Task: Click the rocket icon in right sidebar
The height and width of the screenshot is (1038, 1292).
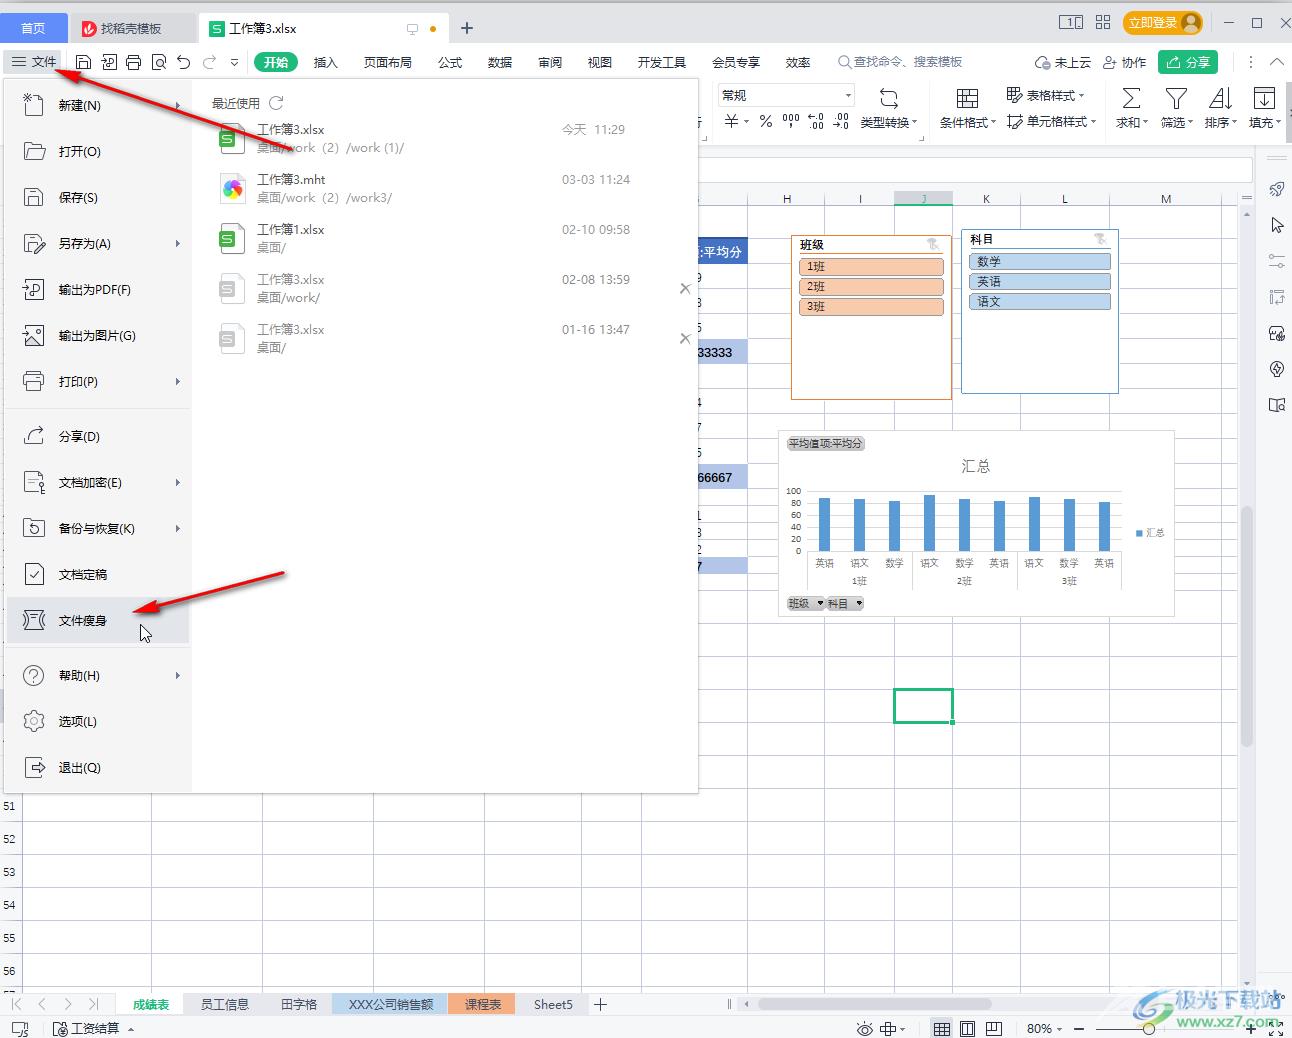Action: tap(1277, 189)
